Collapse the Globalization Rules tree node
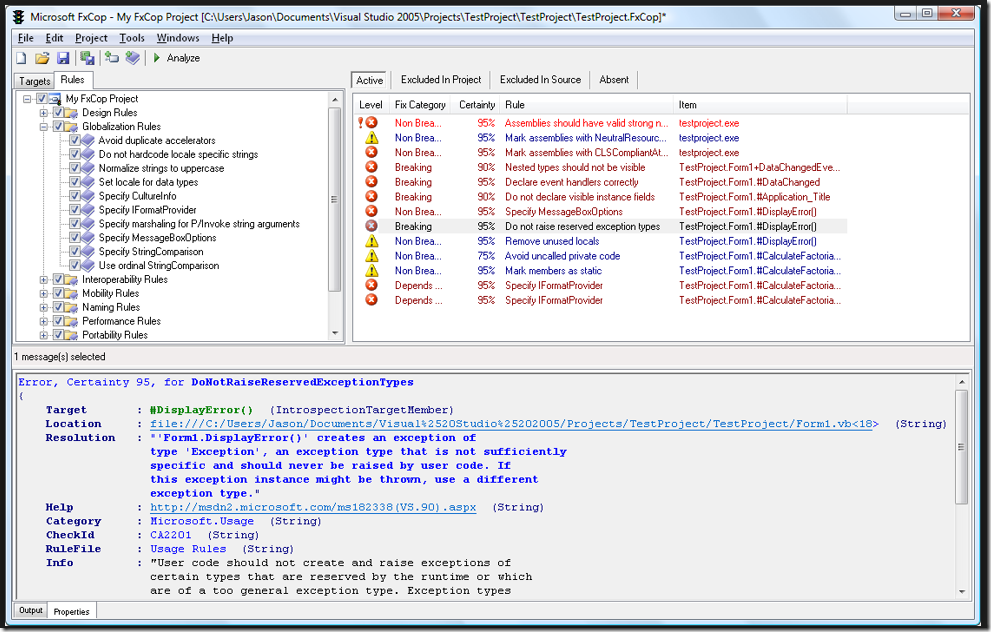991x632 pixels. tap(44, 127)
